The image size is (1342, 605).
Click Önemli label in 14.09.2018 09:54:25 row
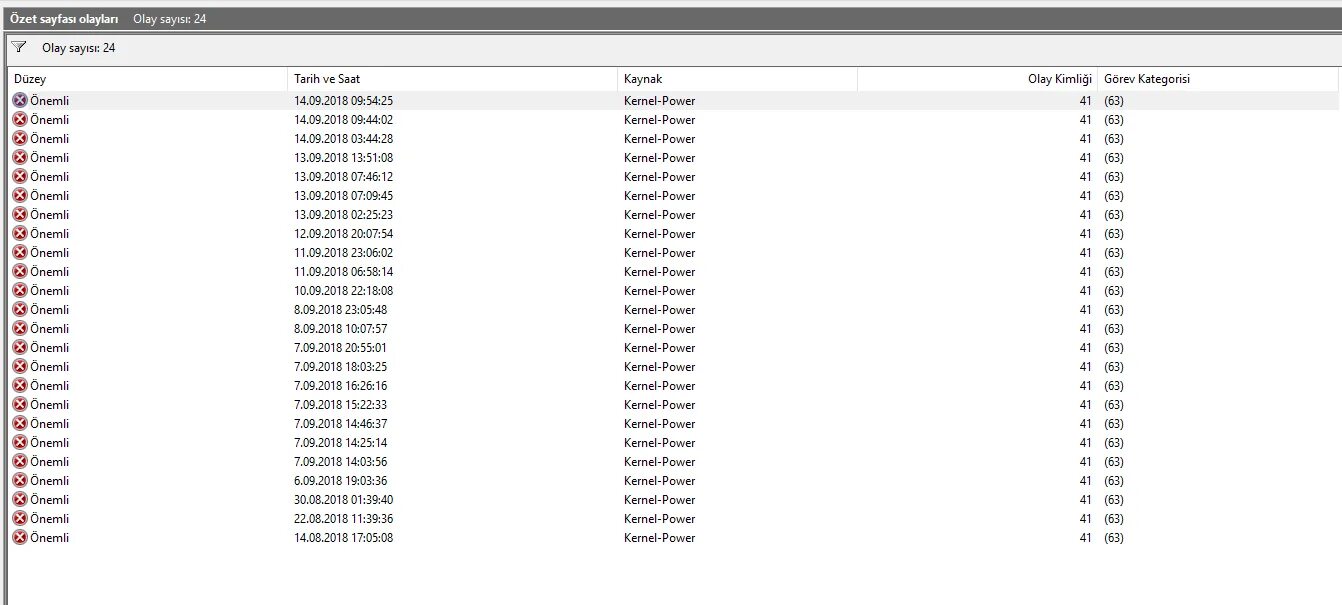[50, 100]
